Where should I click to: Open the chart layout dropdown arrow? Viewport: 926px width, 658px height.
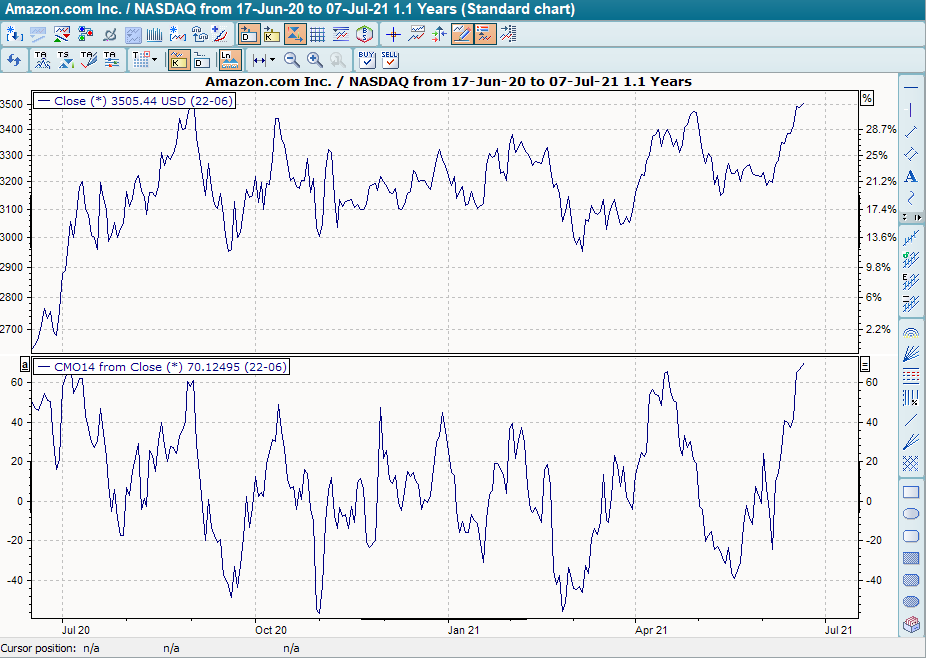point(154,61)
